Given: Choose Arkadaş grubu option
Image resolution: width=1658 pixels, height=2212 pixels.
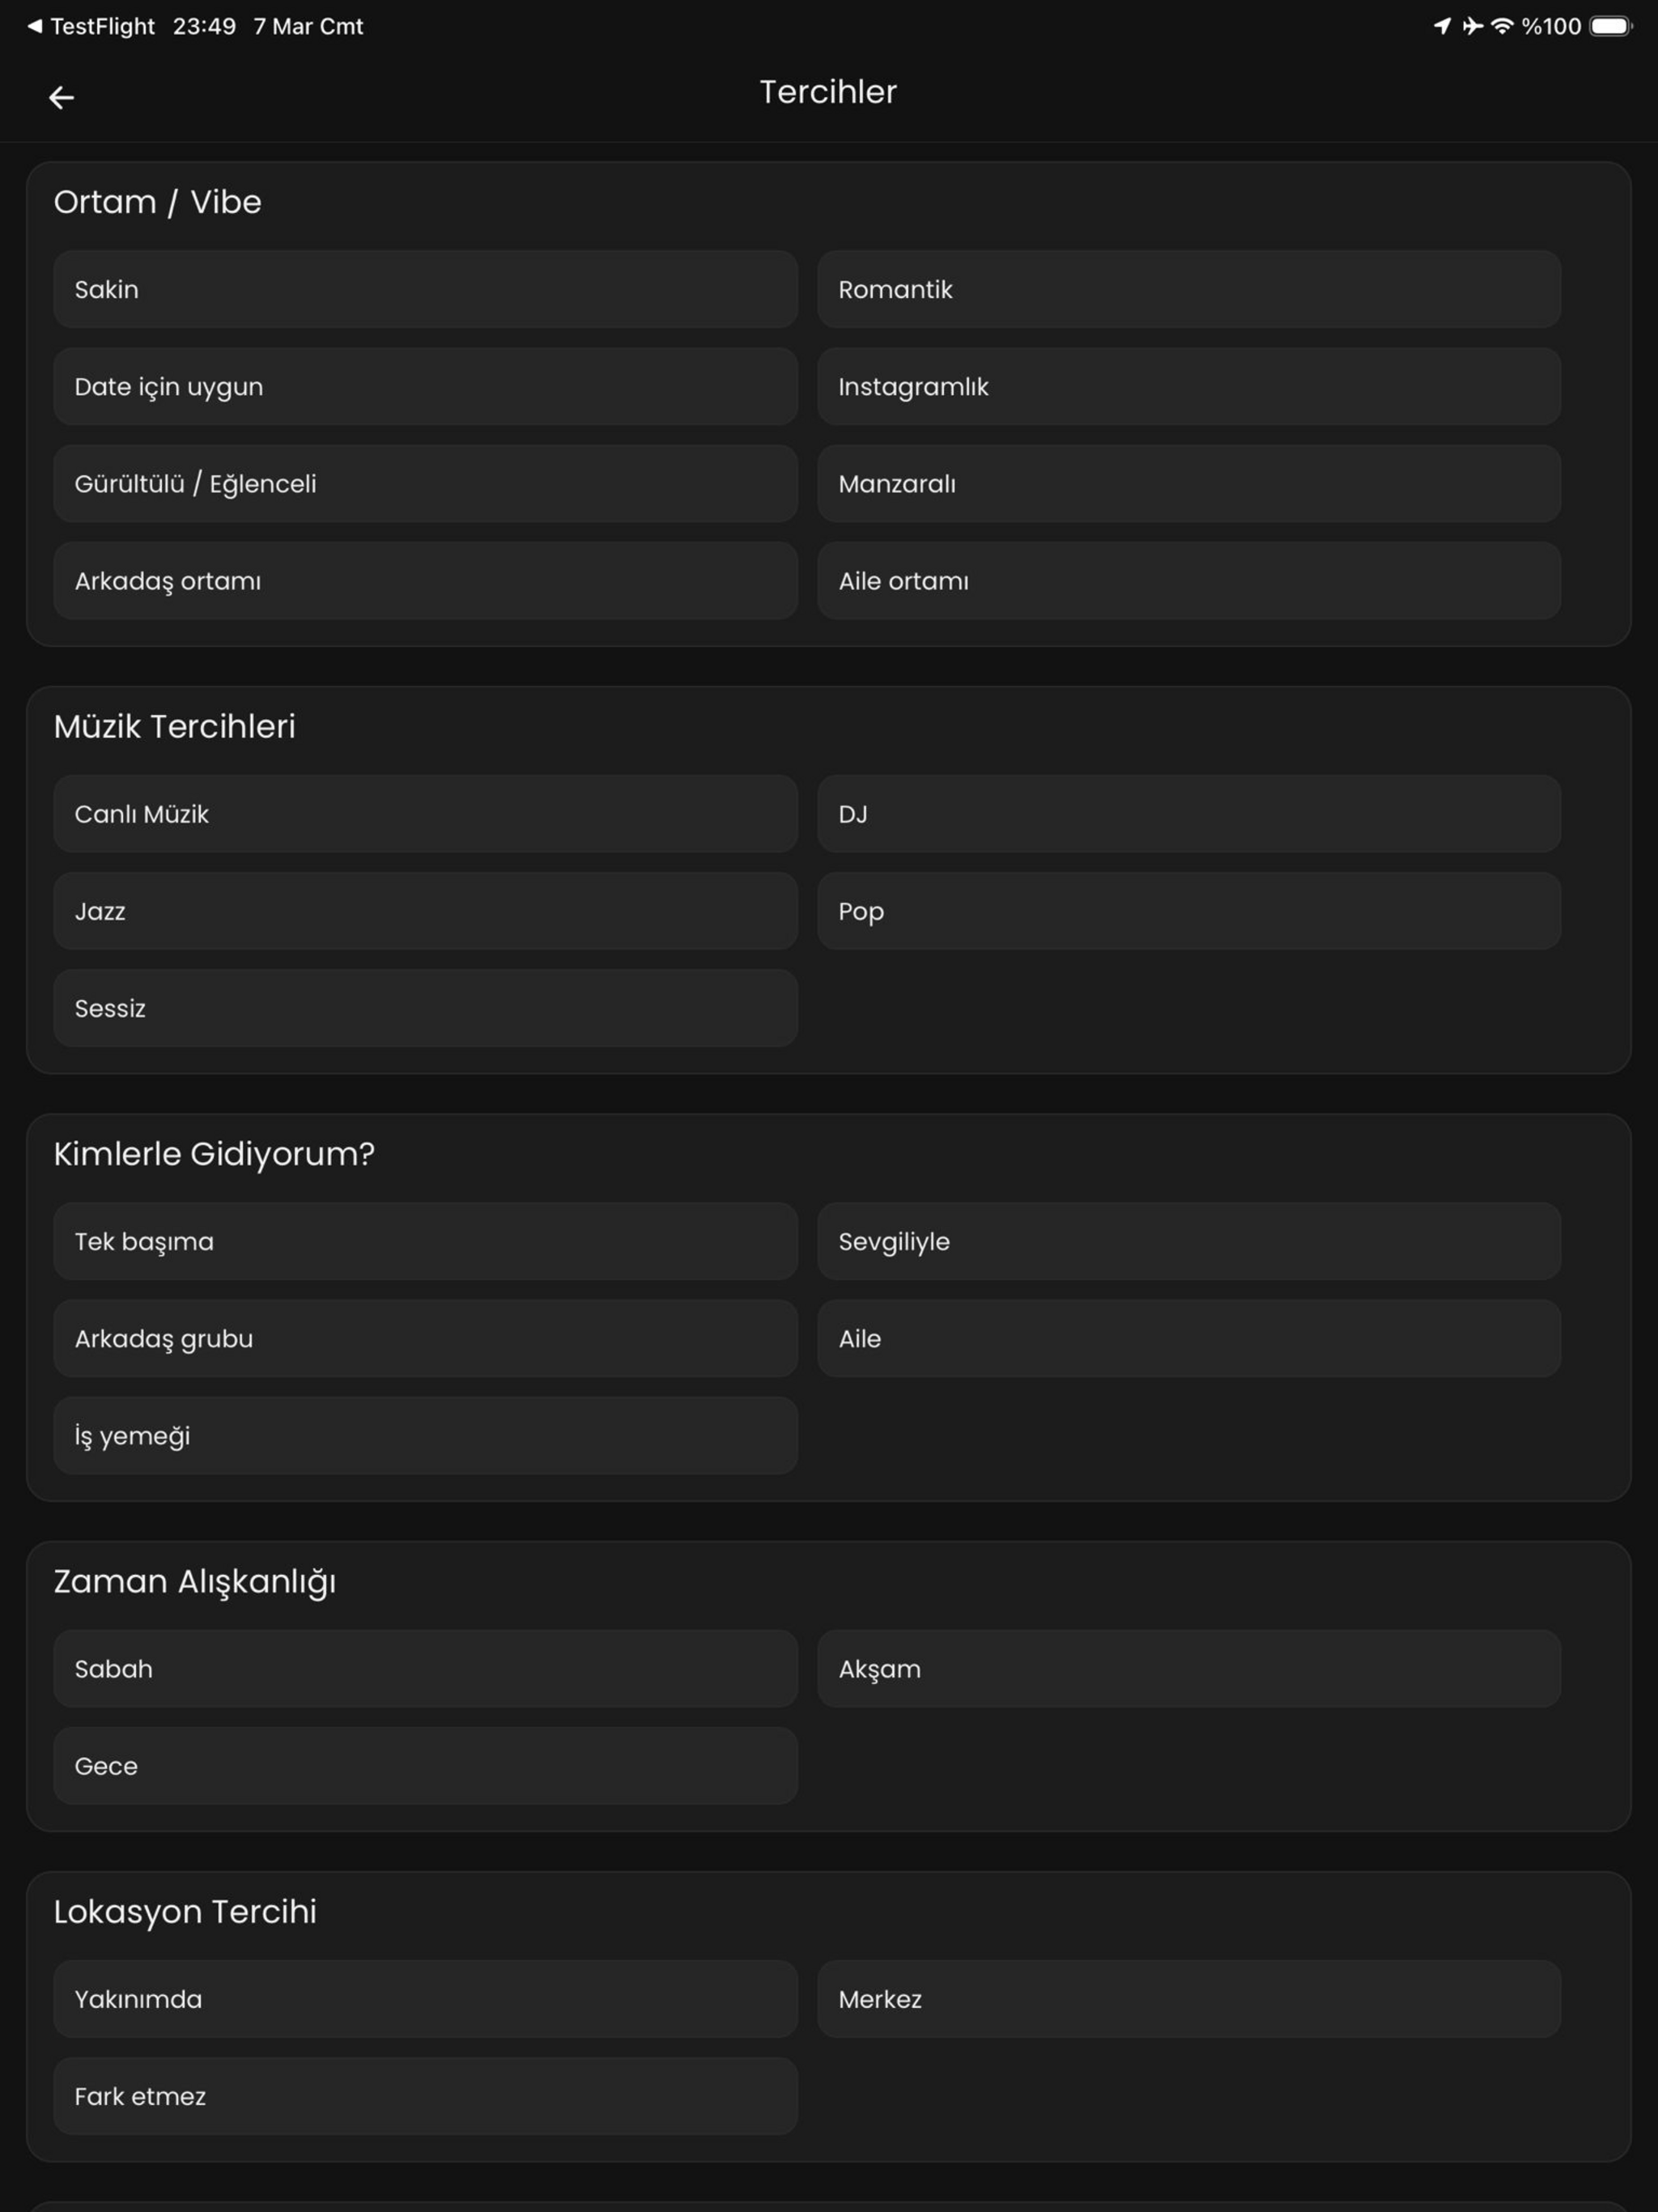Looking at the screenshot, I should pos(425,1338).
